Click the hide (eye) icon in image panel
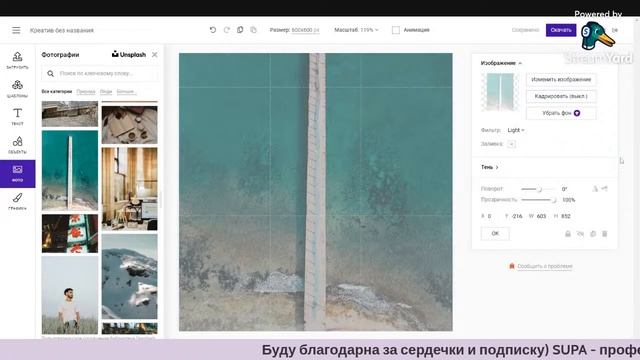640x360 pixels. [580, 234]
